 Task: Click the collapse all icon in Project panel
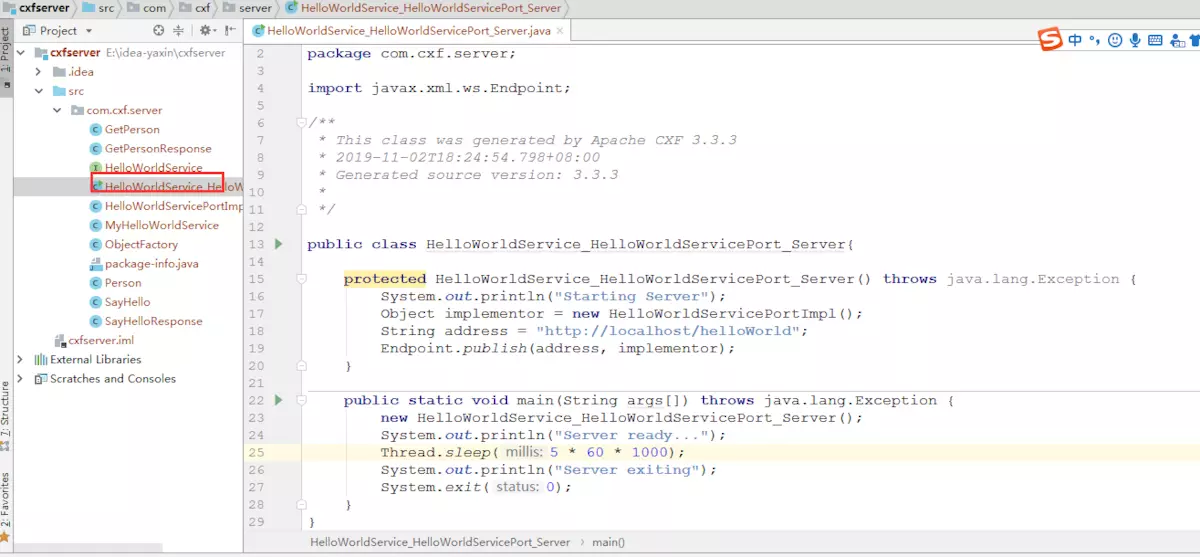179,31
